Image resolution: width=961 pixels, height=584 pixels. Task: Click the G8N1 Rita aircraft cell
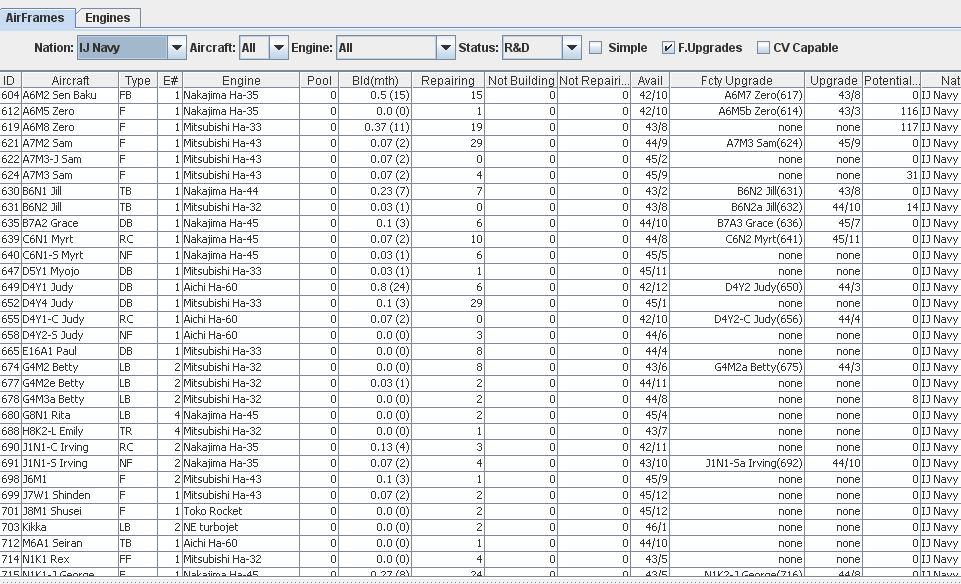(70, 415)
